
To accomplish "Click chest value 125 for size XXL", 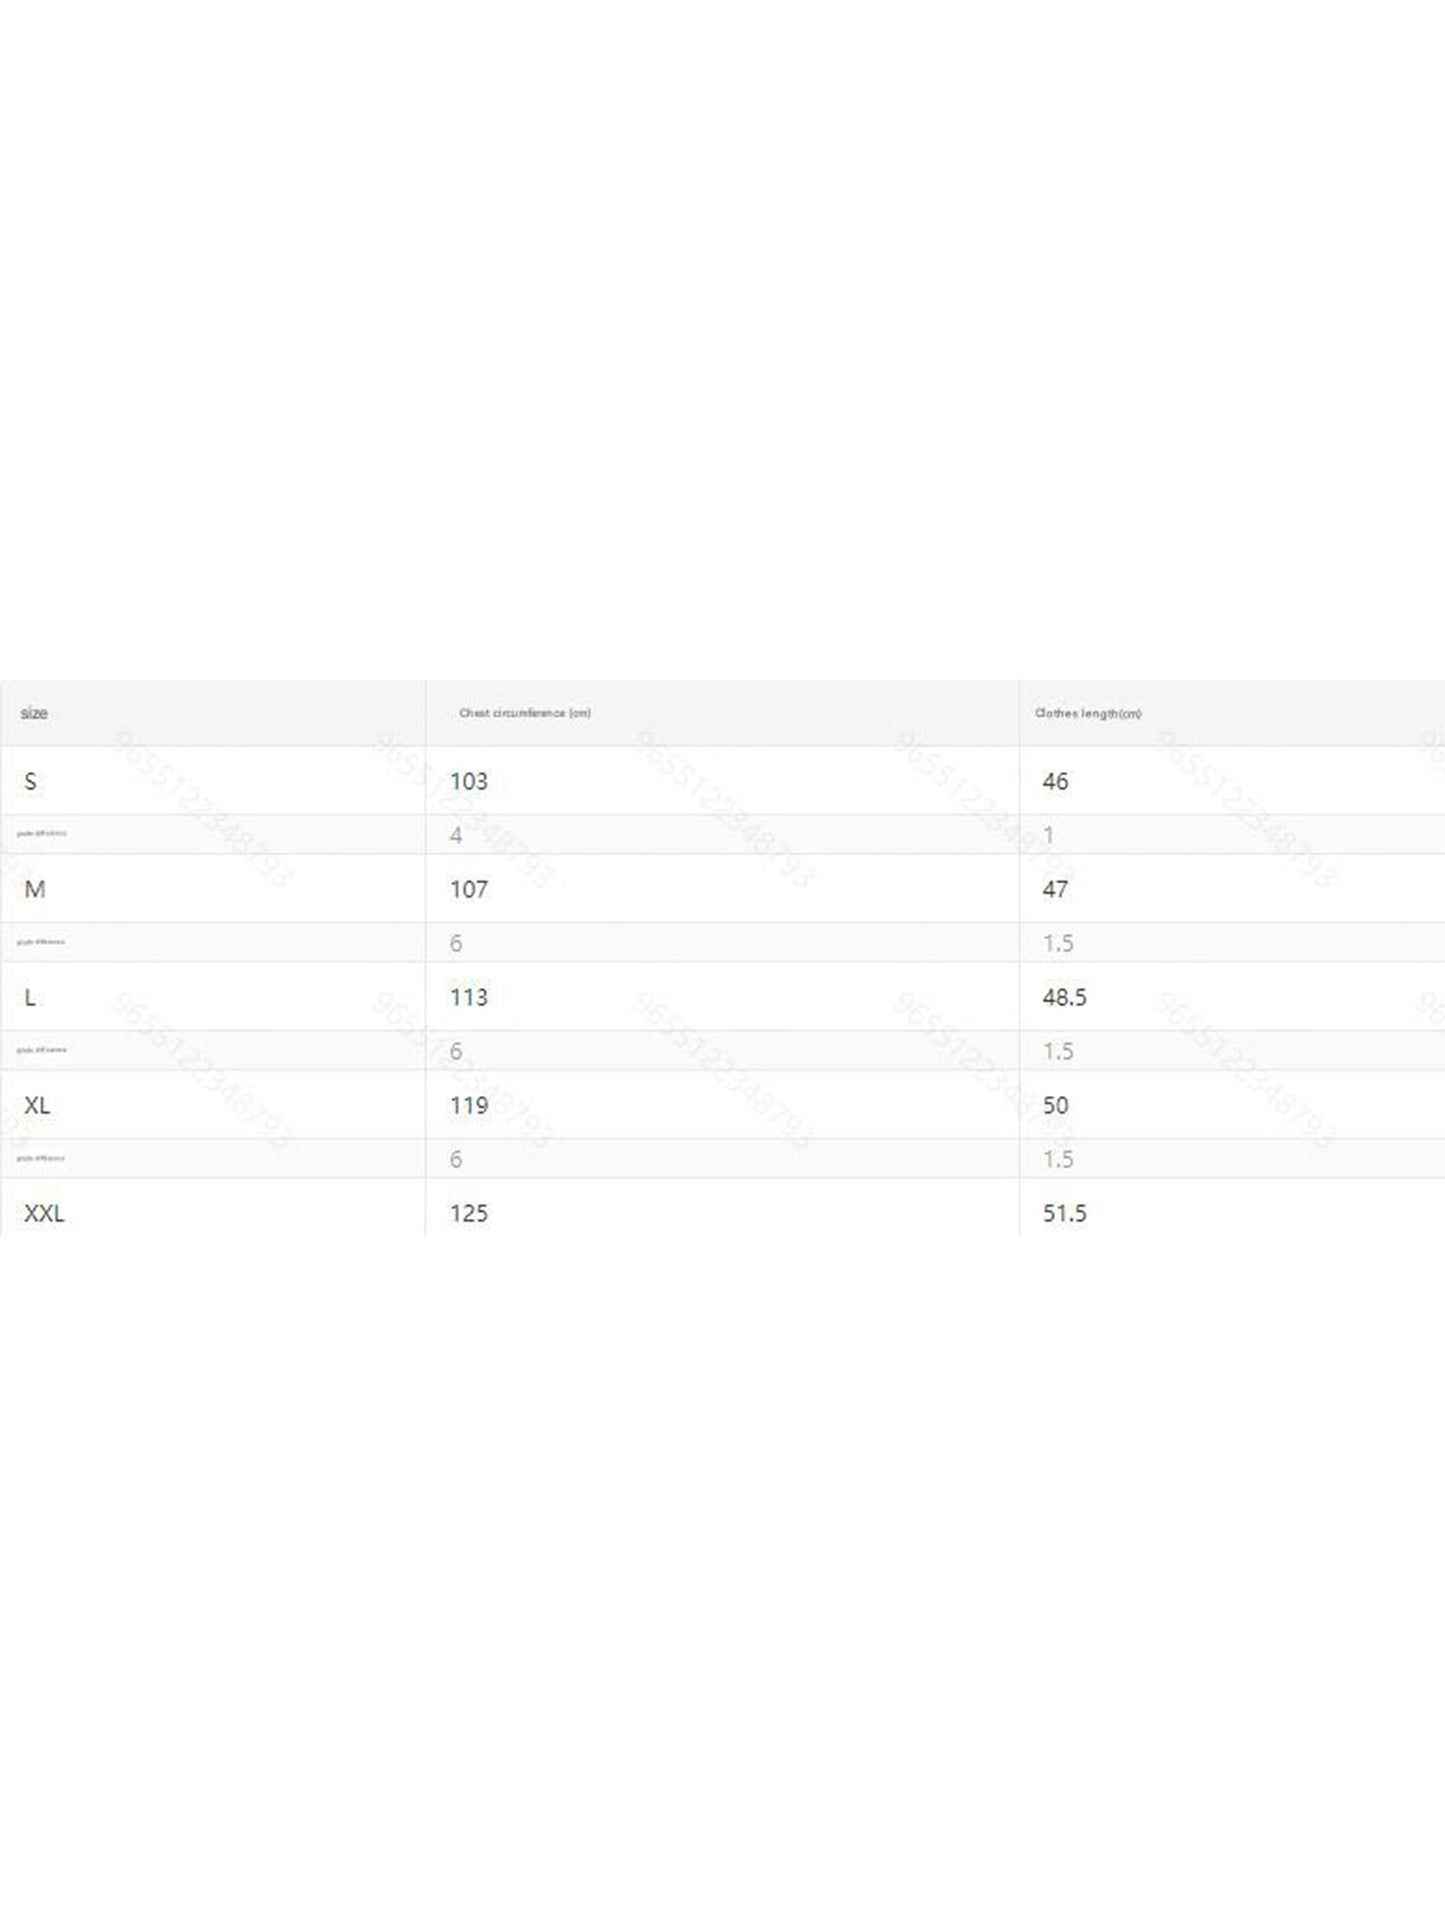I will pyautogui.click(x=469, y=1213).
